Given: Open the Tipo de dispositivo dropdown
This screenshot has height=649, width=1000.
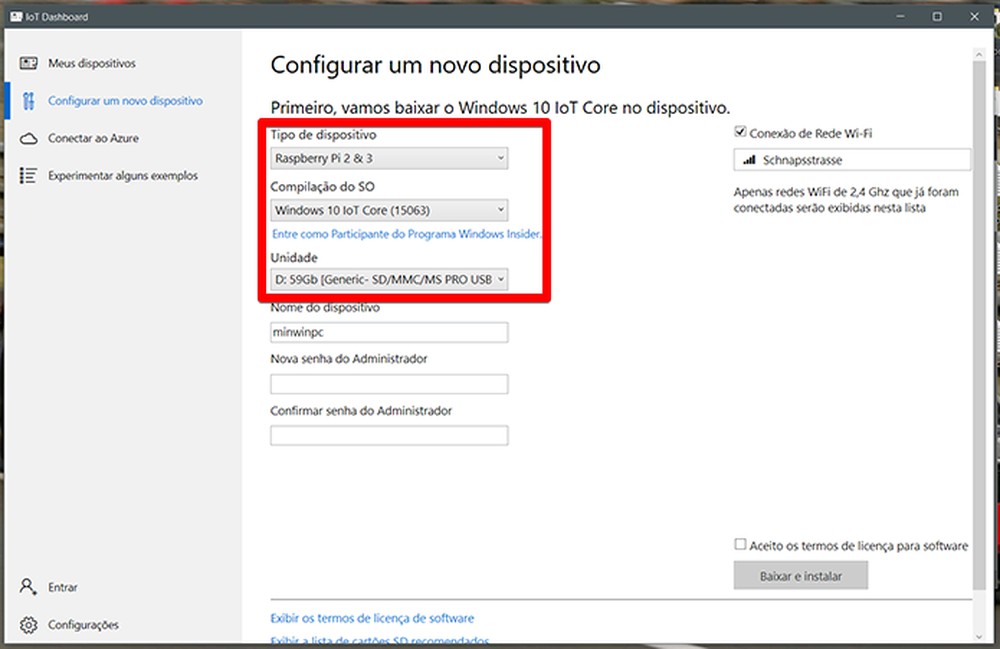Looking at the screenshot, I should pyautogui.click(x=389, y=157).
